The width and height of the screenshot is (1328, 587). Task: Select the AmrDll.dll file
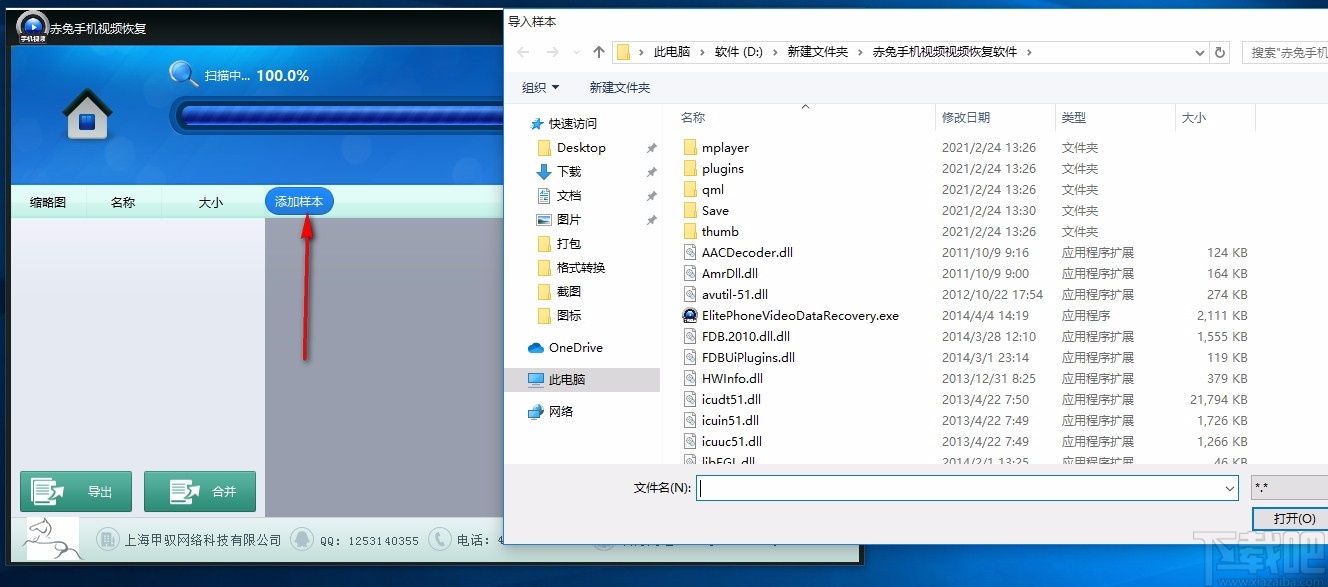(730, 274)
